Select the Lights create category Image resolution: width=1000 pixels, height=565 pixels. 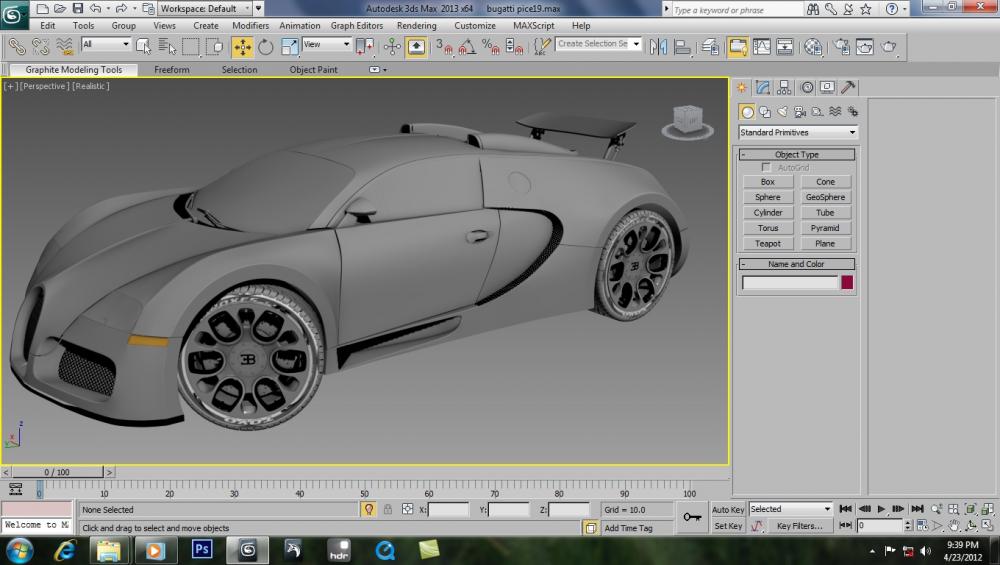[782, 112]
